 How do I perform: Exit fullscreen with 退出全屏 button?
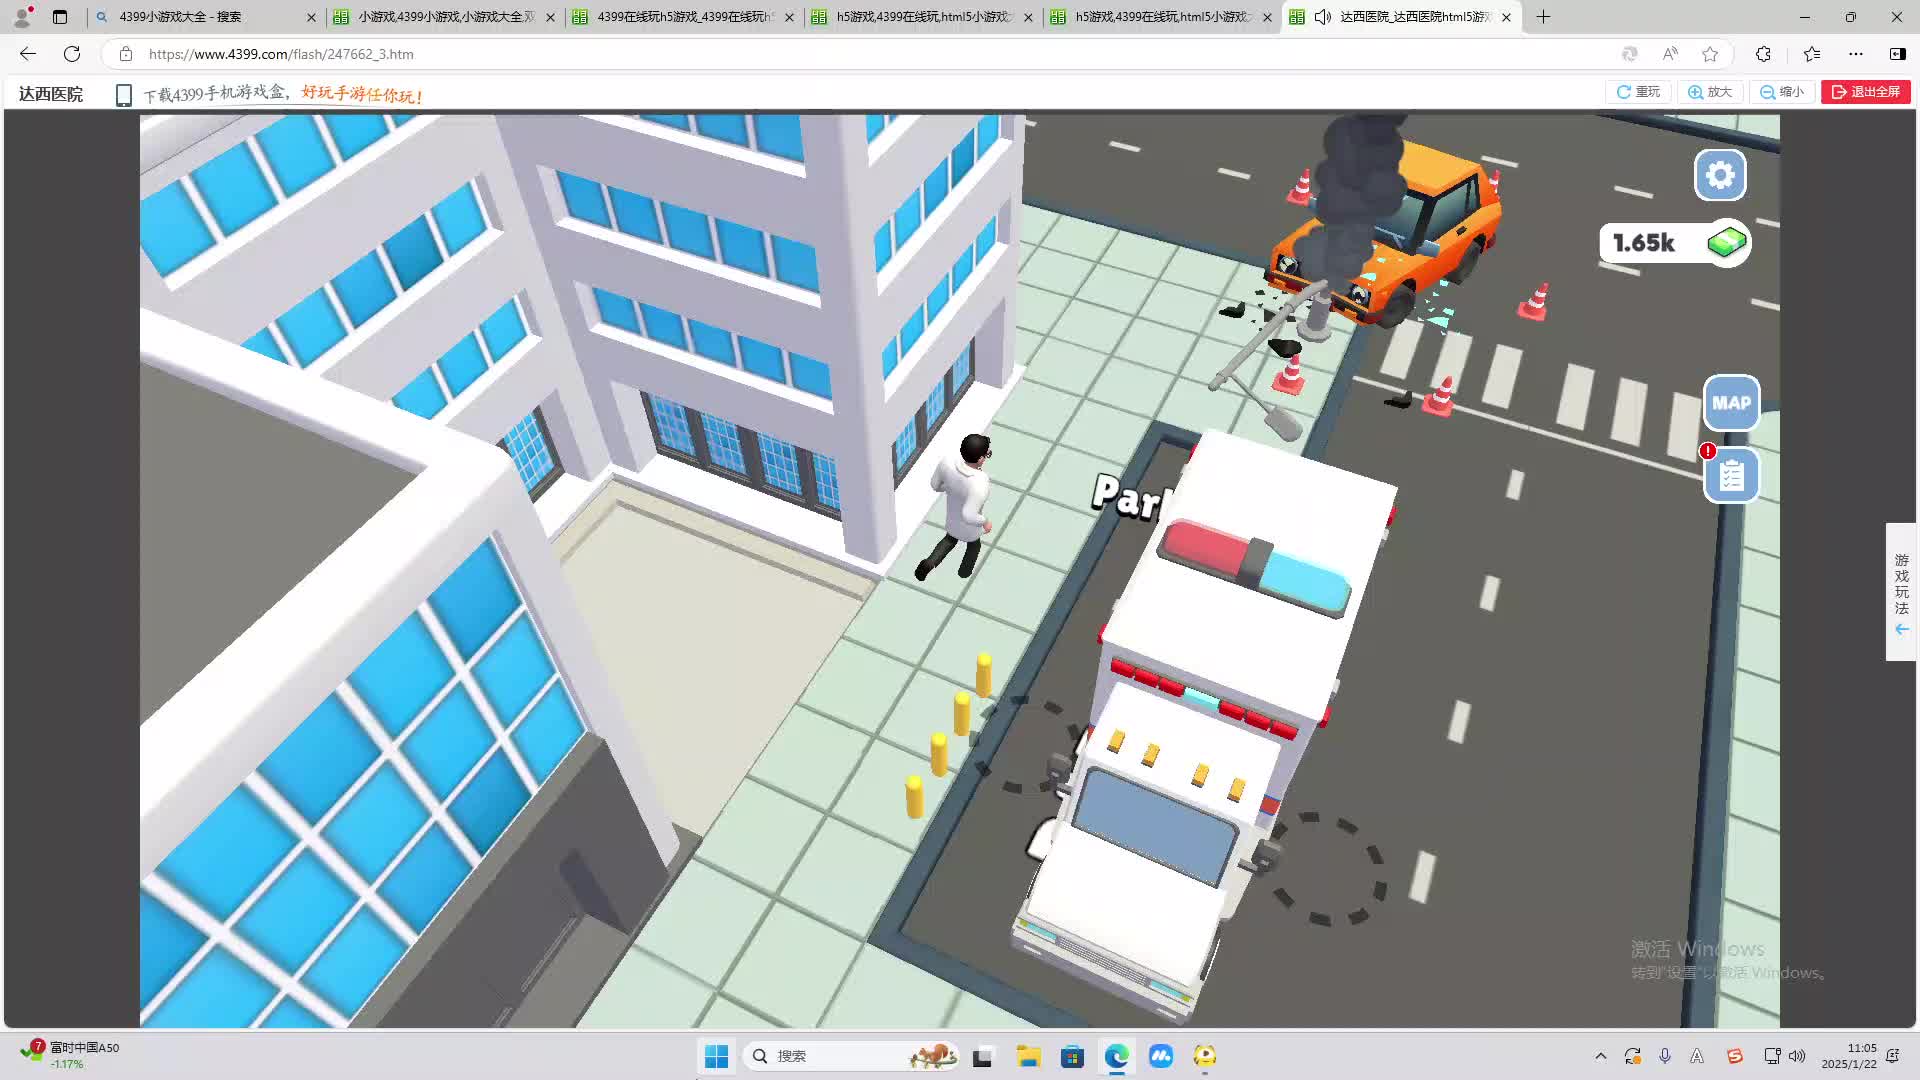1865,92
